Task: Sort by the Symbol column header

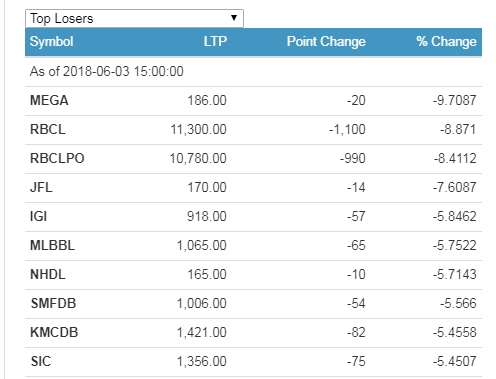Action: 52,42
